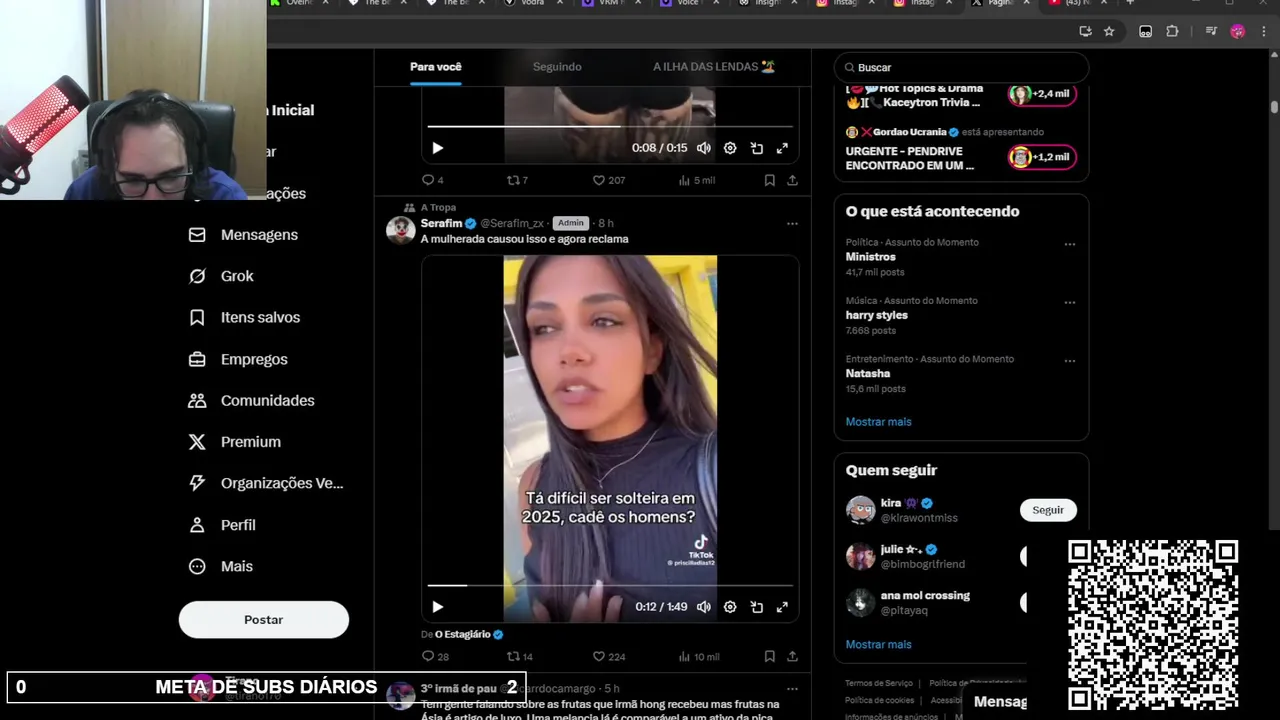The width and height of the screenshot is (1280, 720).
Task: Open settings gear on the 1:49 video
Action: click(x=730, y=607)
